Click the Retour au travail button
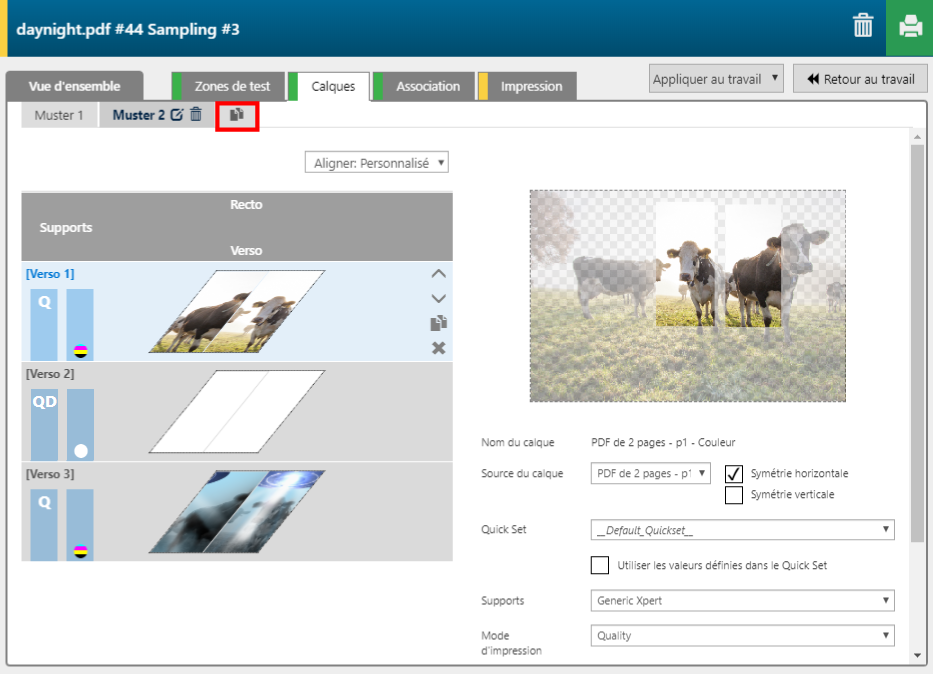Image resolution: width=933 pixels, height=674 pixels. tap(860, 79)
